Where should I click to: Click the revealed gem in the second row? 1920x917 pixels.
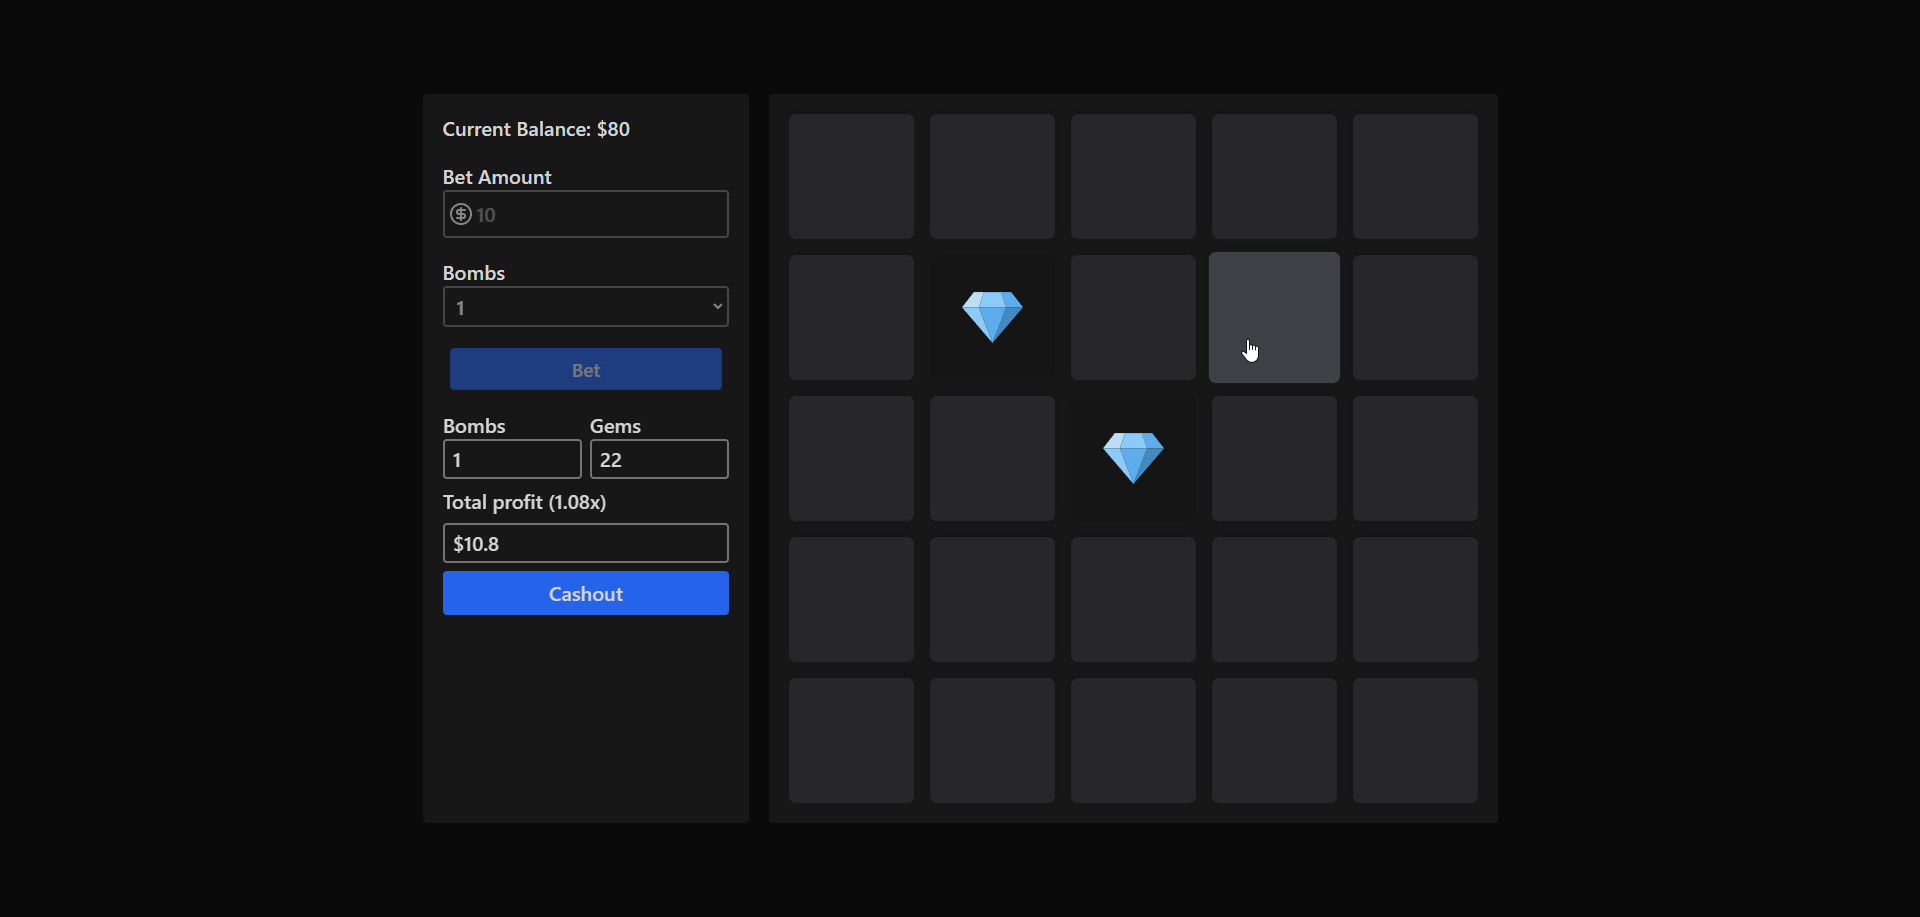992,317
